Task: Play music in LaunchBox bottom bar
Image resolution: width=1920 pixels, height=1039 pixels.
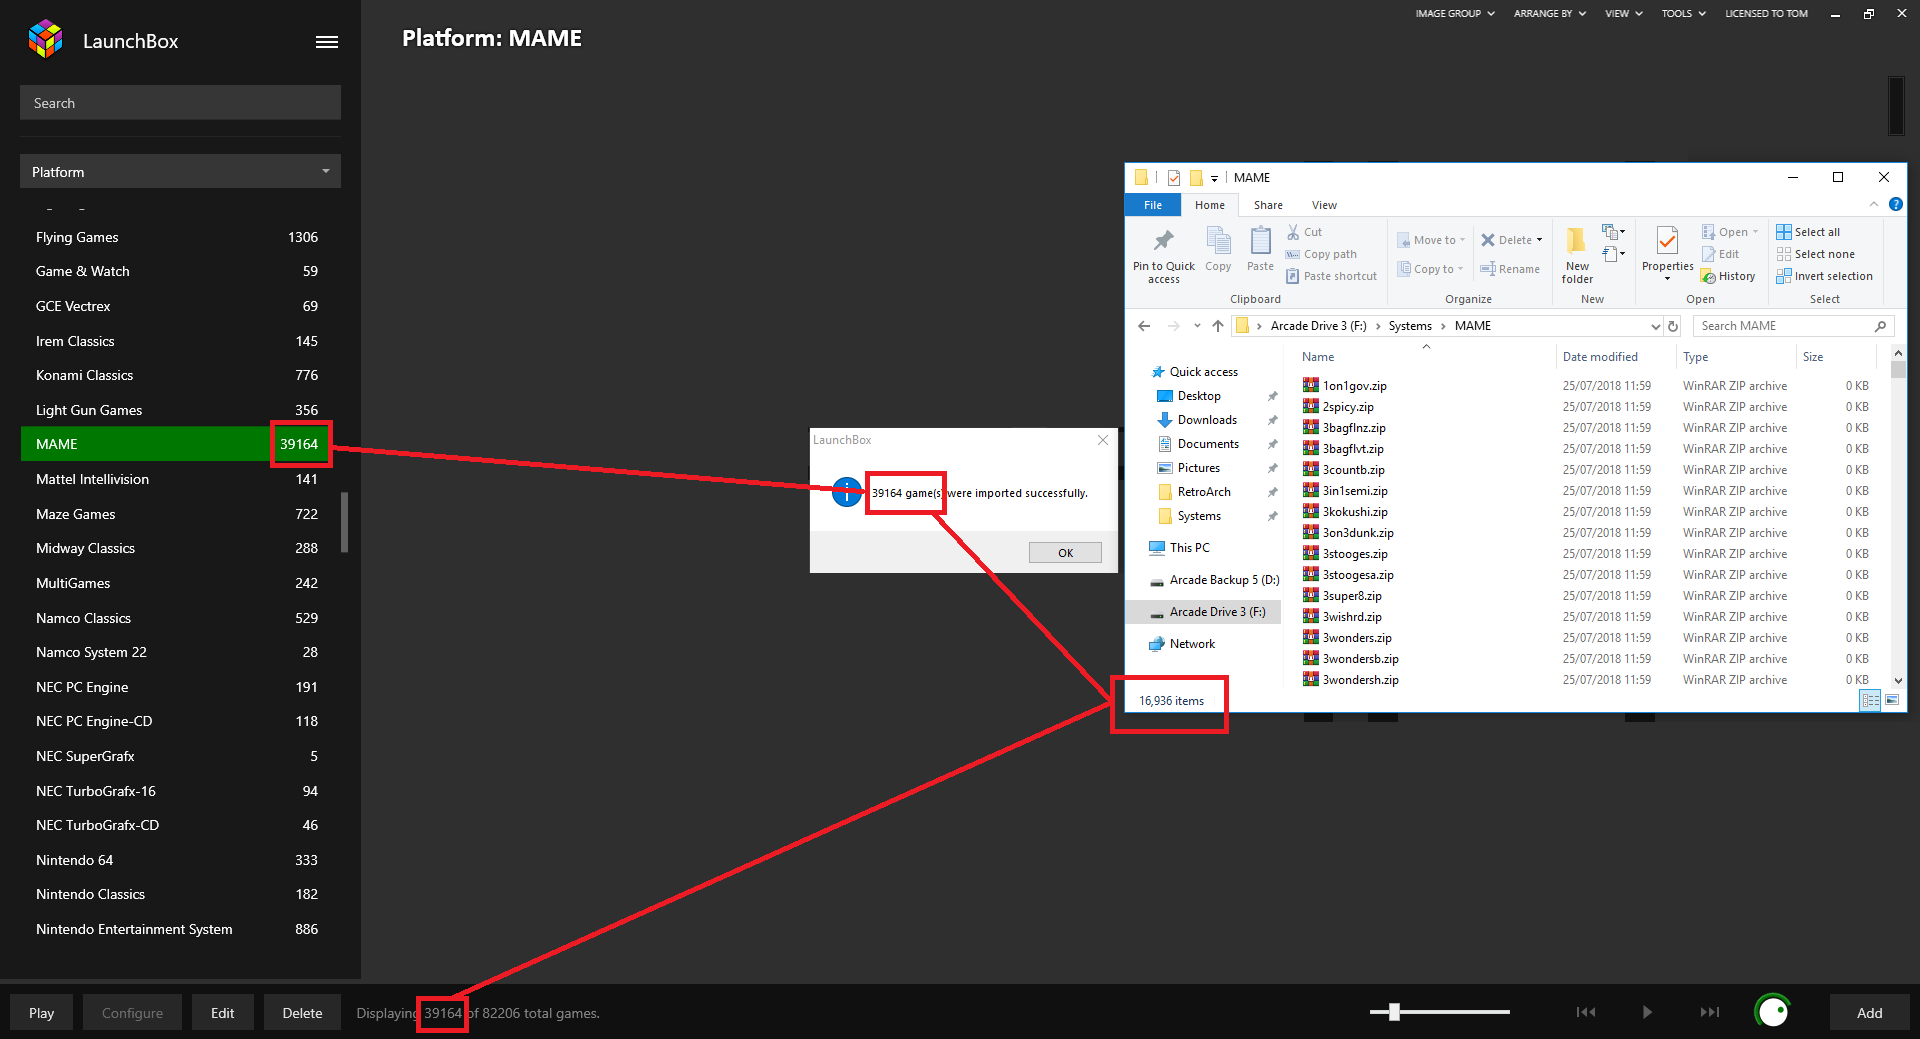Action: tap(1647, 1012)
